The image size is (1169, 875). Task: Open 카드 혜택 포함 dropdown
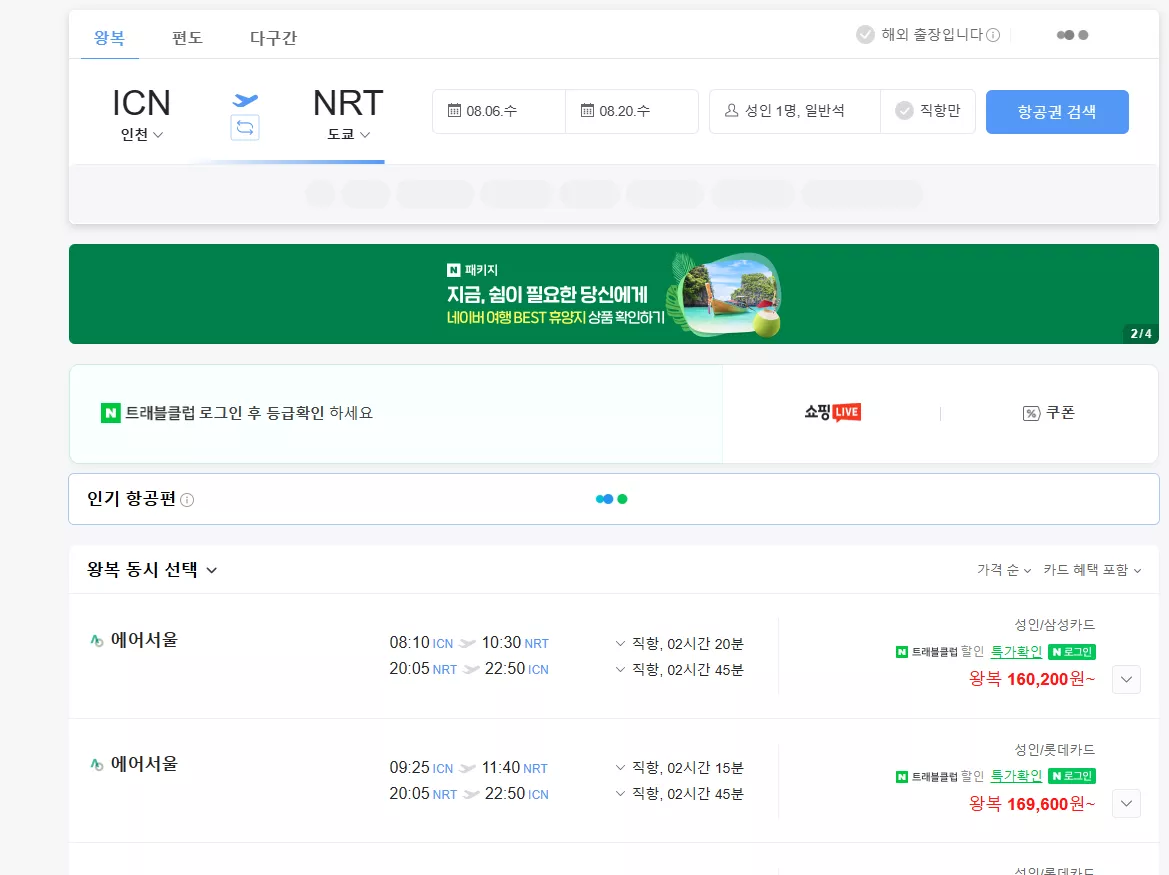click(1092, 570)
